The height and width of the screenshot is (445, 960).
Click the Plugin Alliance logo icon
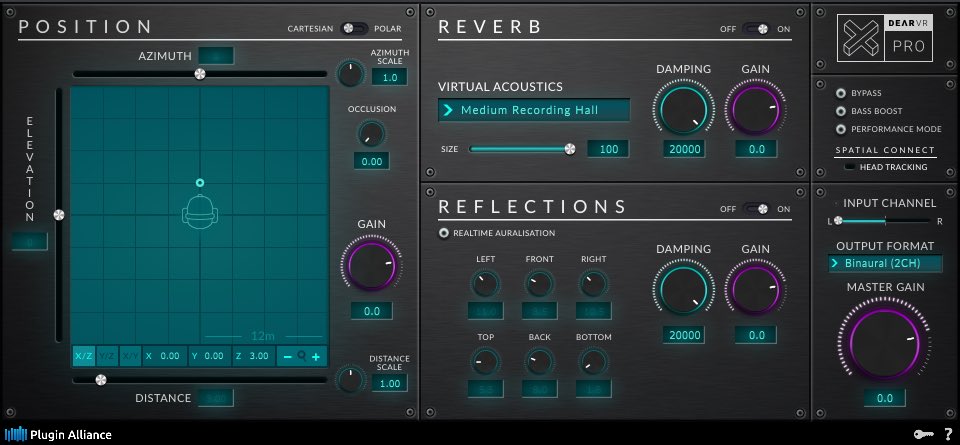pyautogui.click(x=16, y=435)
